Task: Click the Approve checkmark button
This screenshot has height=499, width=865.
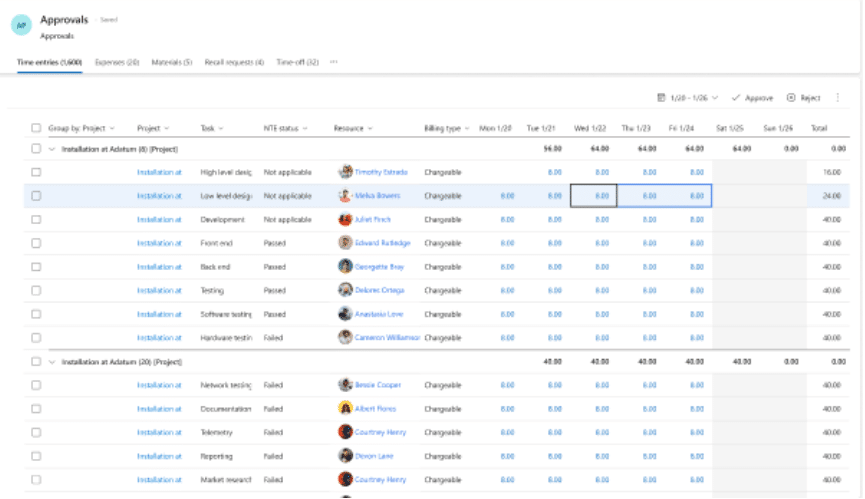Action: pyautogui.click(x=752, y=98)
